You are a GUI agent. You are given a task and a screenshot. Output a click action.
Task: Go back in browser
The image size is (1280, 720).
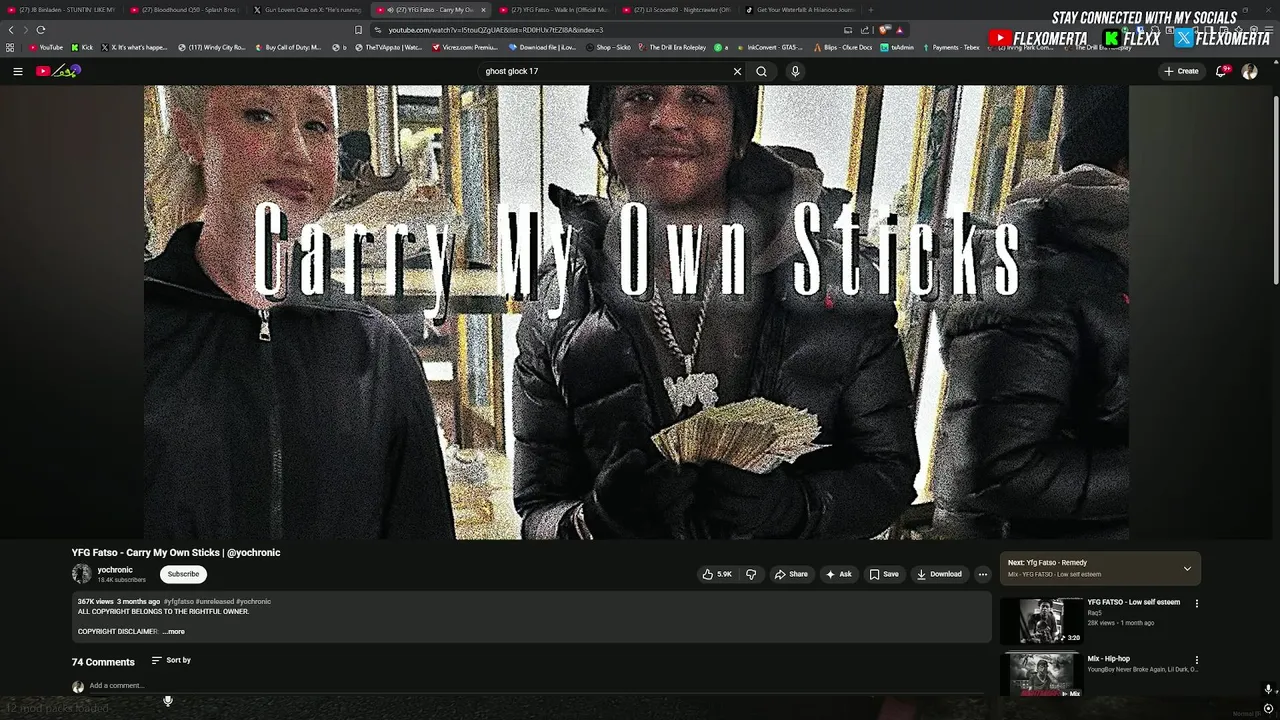[x=11, y=30]
